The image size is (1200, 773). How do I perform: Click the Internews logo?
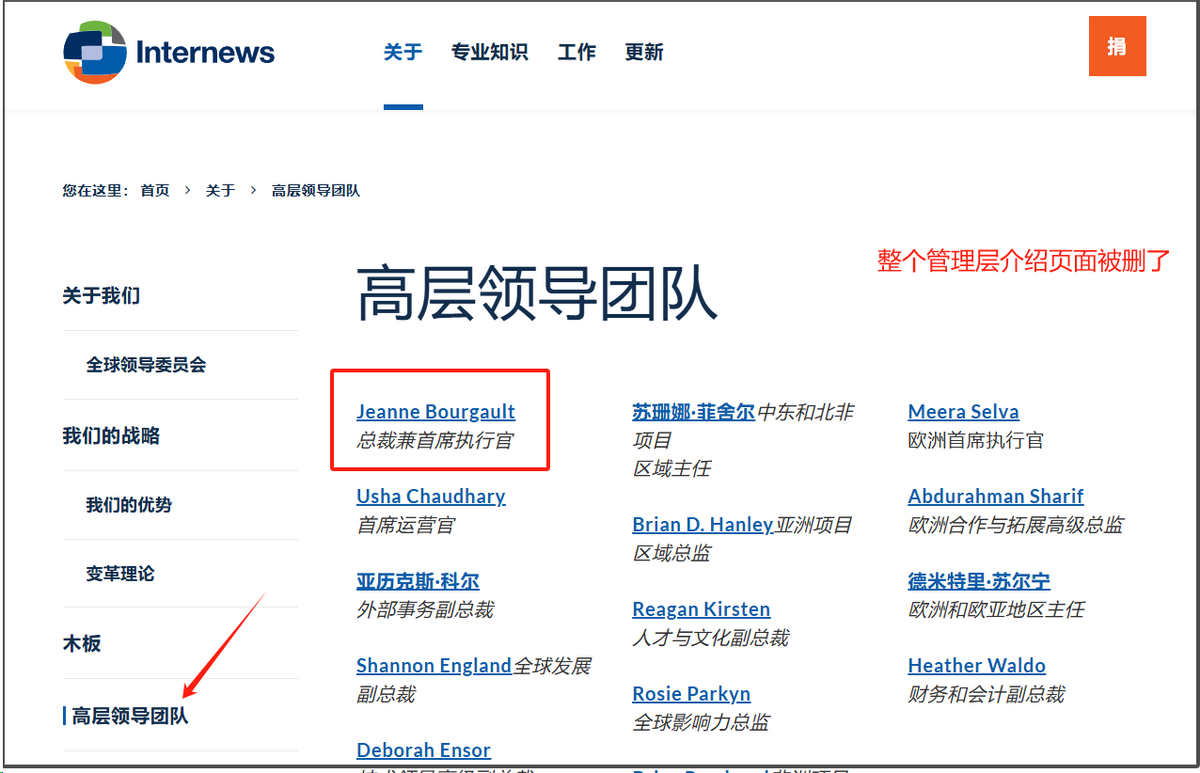coord(169,52)
